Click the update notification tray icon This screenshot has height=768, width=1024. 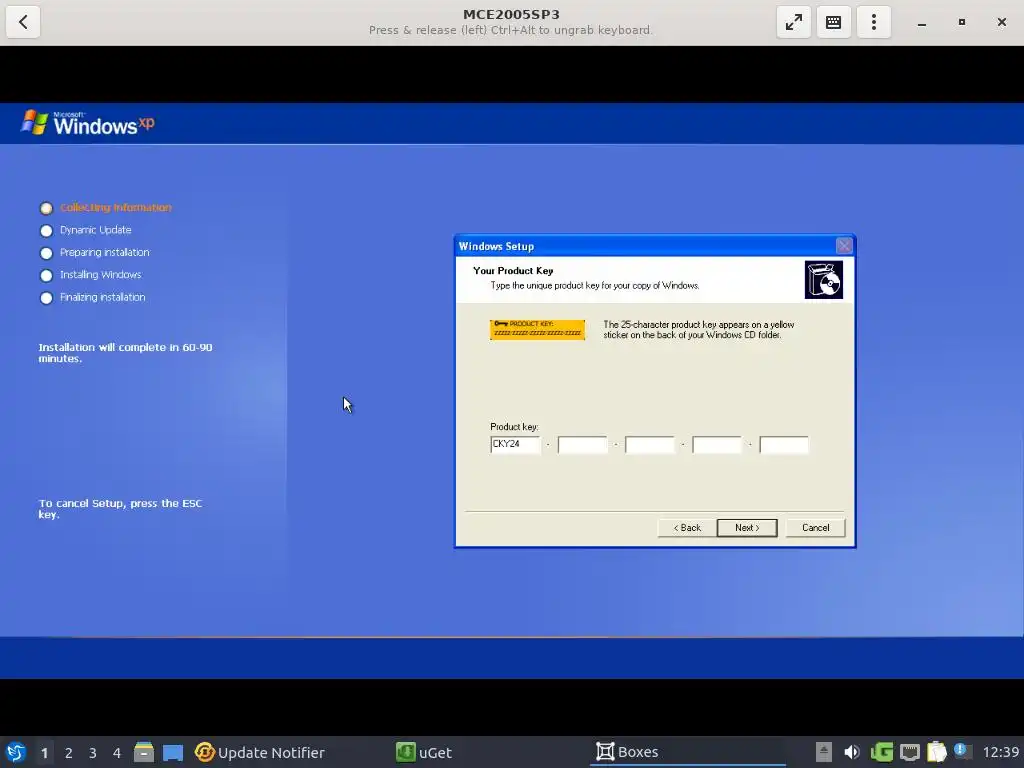[961, 751]
